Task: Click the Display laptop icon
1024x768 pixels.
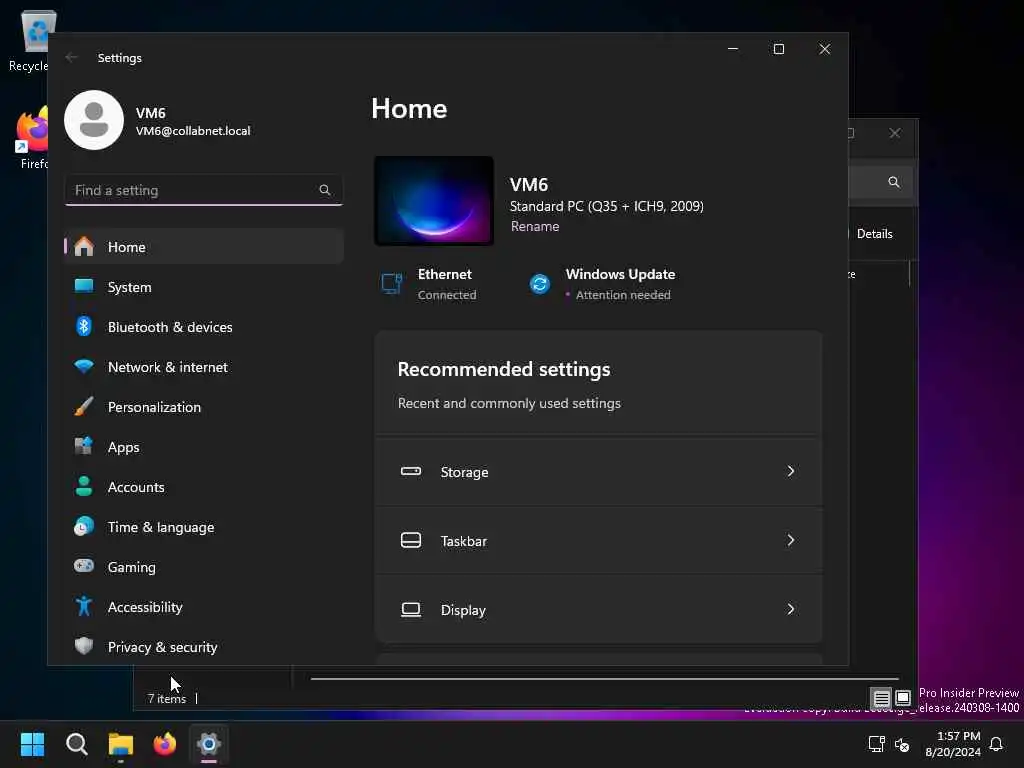Action: click(411, 609)
